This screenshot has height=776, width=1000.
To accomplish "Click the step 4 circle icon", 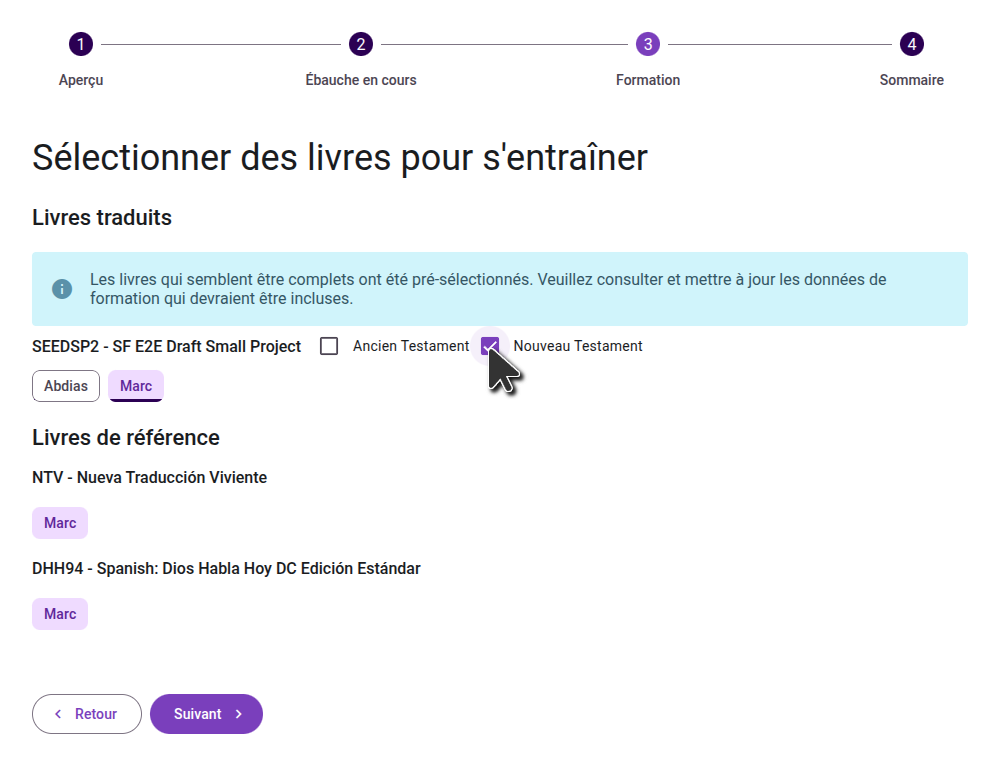I will click(911, 44).
